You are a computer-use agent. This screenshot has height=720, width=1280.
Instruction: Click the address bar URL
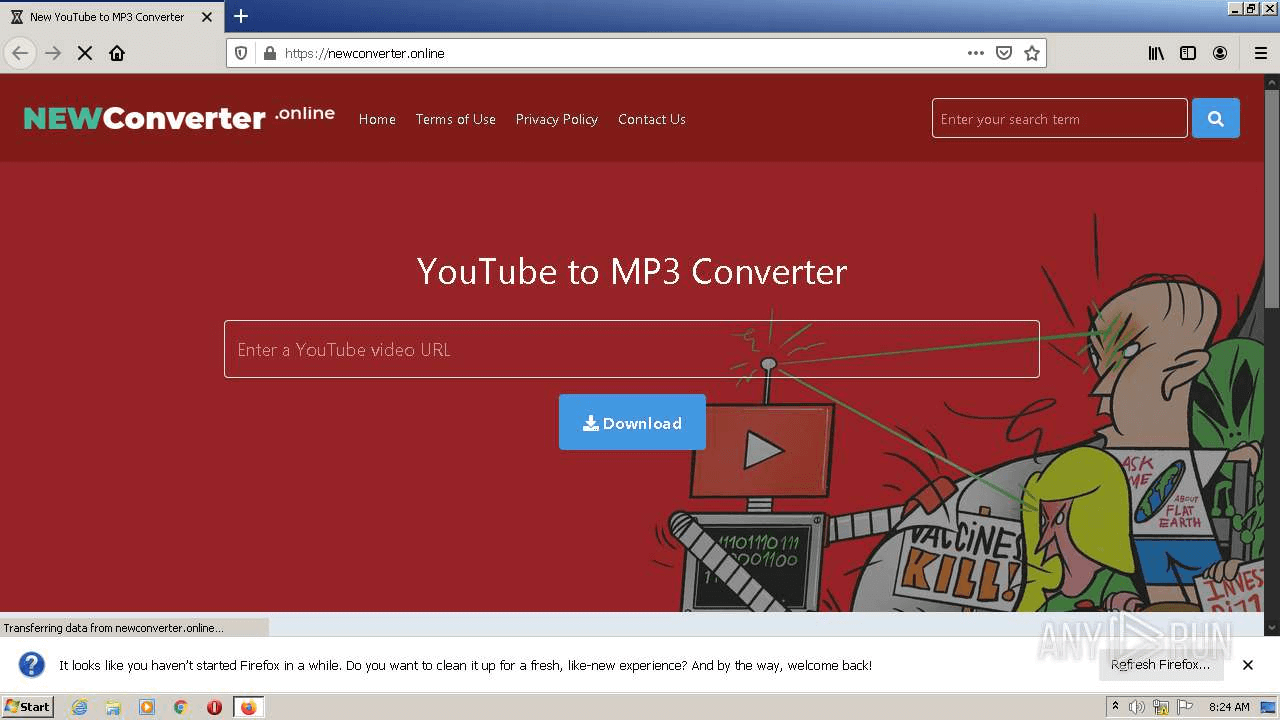(365, 53)
